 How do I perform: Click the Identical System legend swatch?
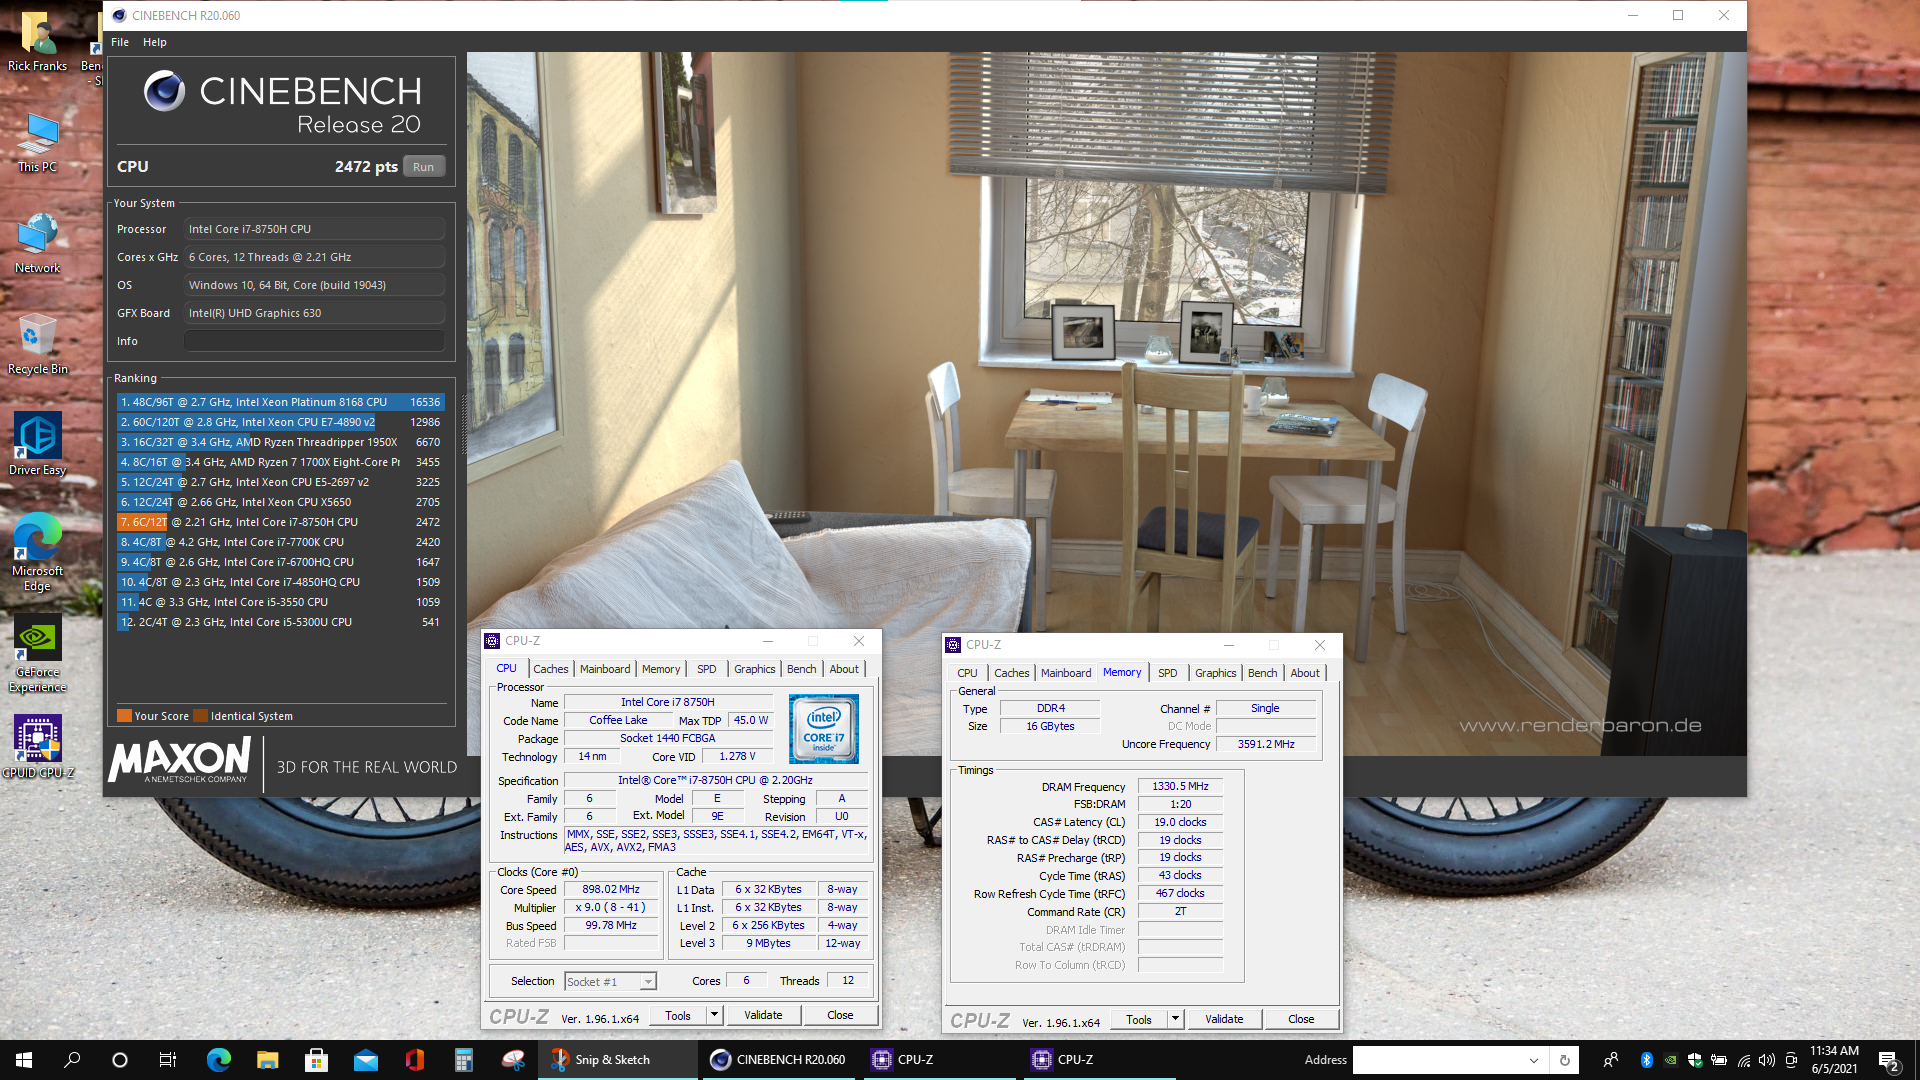201,716
